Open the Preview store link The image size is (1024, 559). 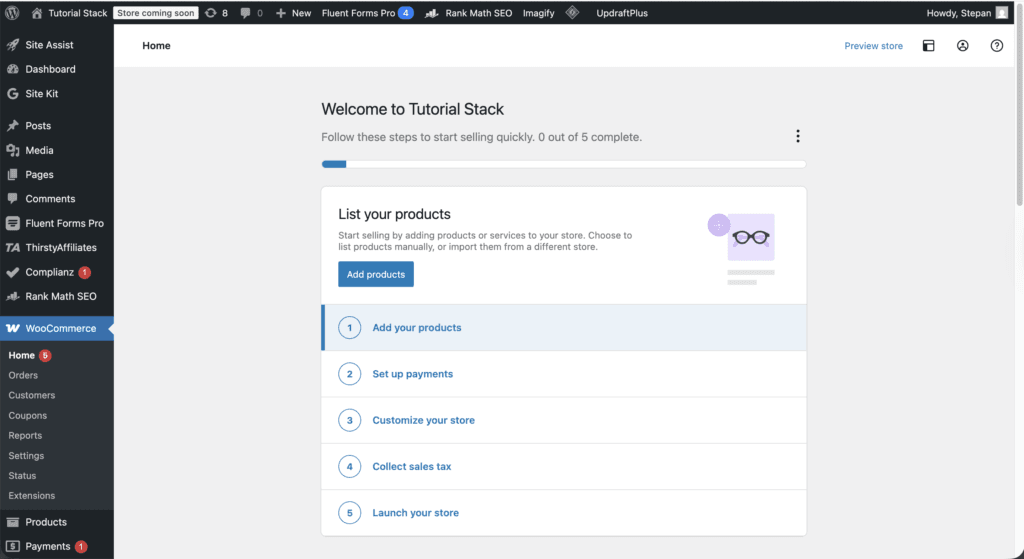tap(873, 46)
